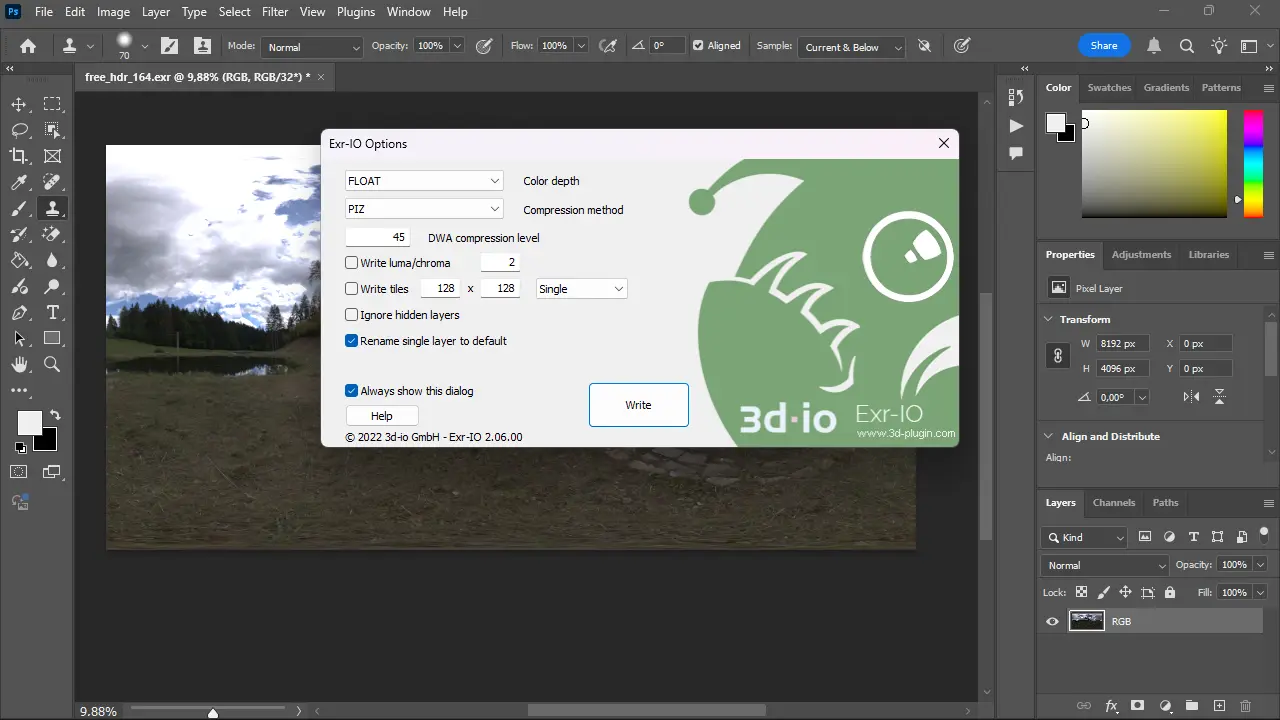Screen dimensions: 1280x720
Task: Select the Pen tool
Action: pos(19,312)
